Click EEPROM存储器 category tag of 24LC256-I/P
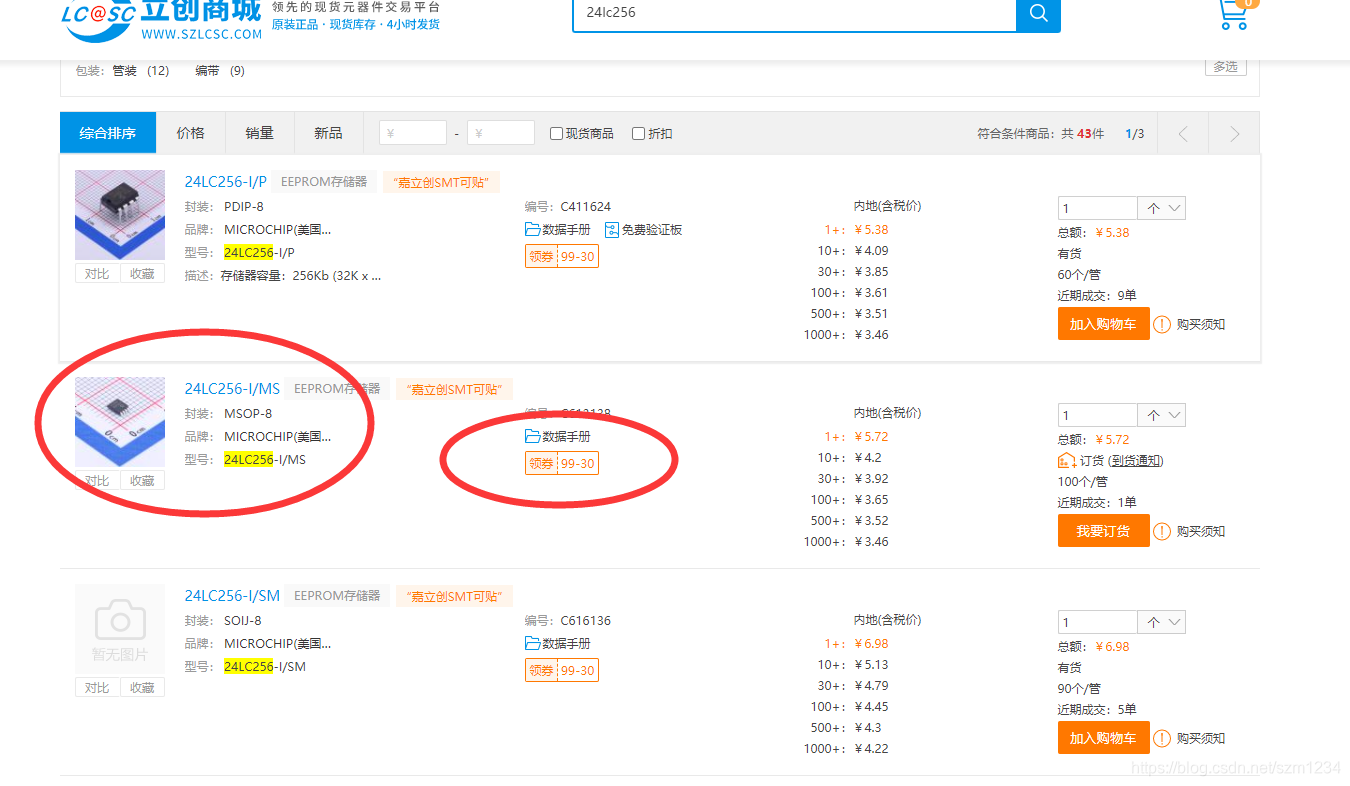 tap(324, 182)
